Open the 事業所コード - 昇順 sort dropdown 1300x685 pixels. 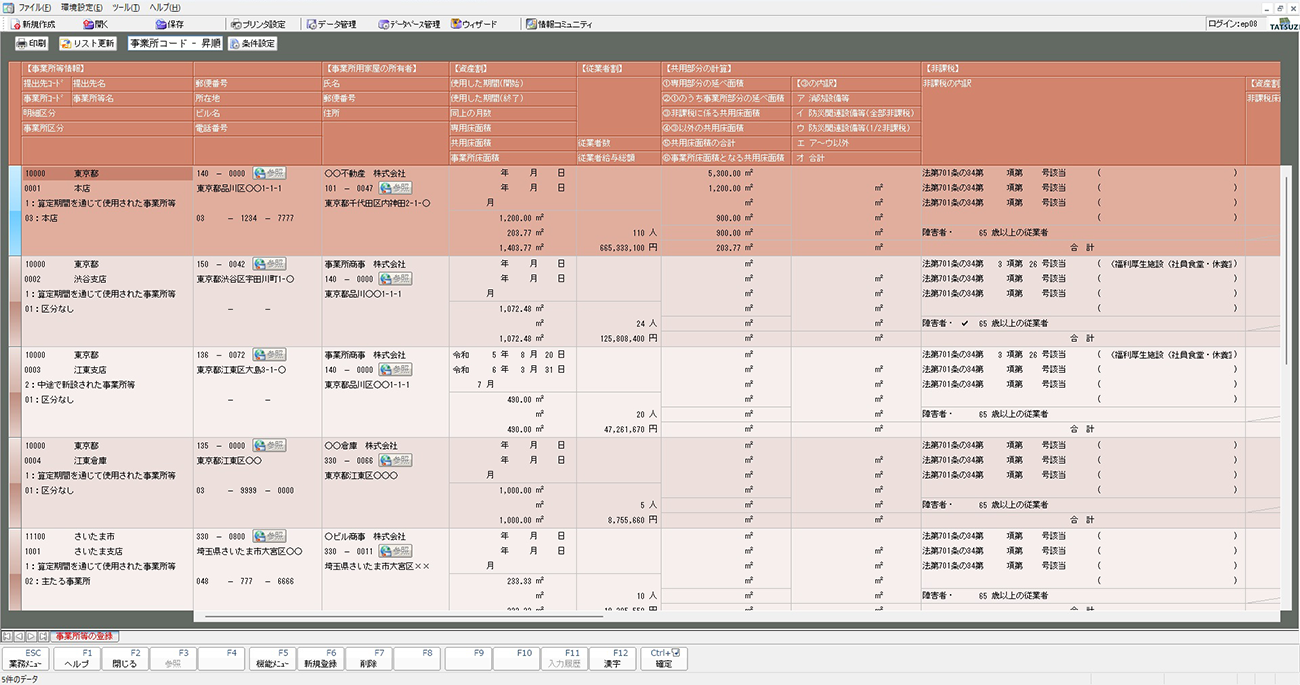coord(175,44)
